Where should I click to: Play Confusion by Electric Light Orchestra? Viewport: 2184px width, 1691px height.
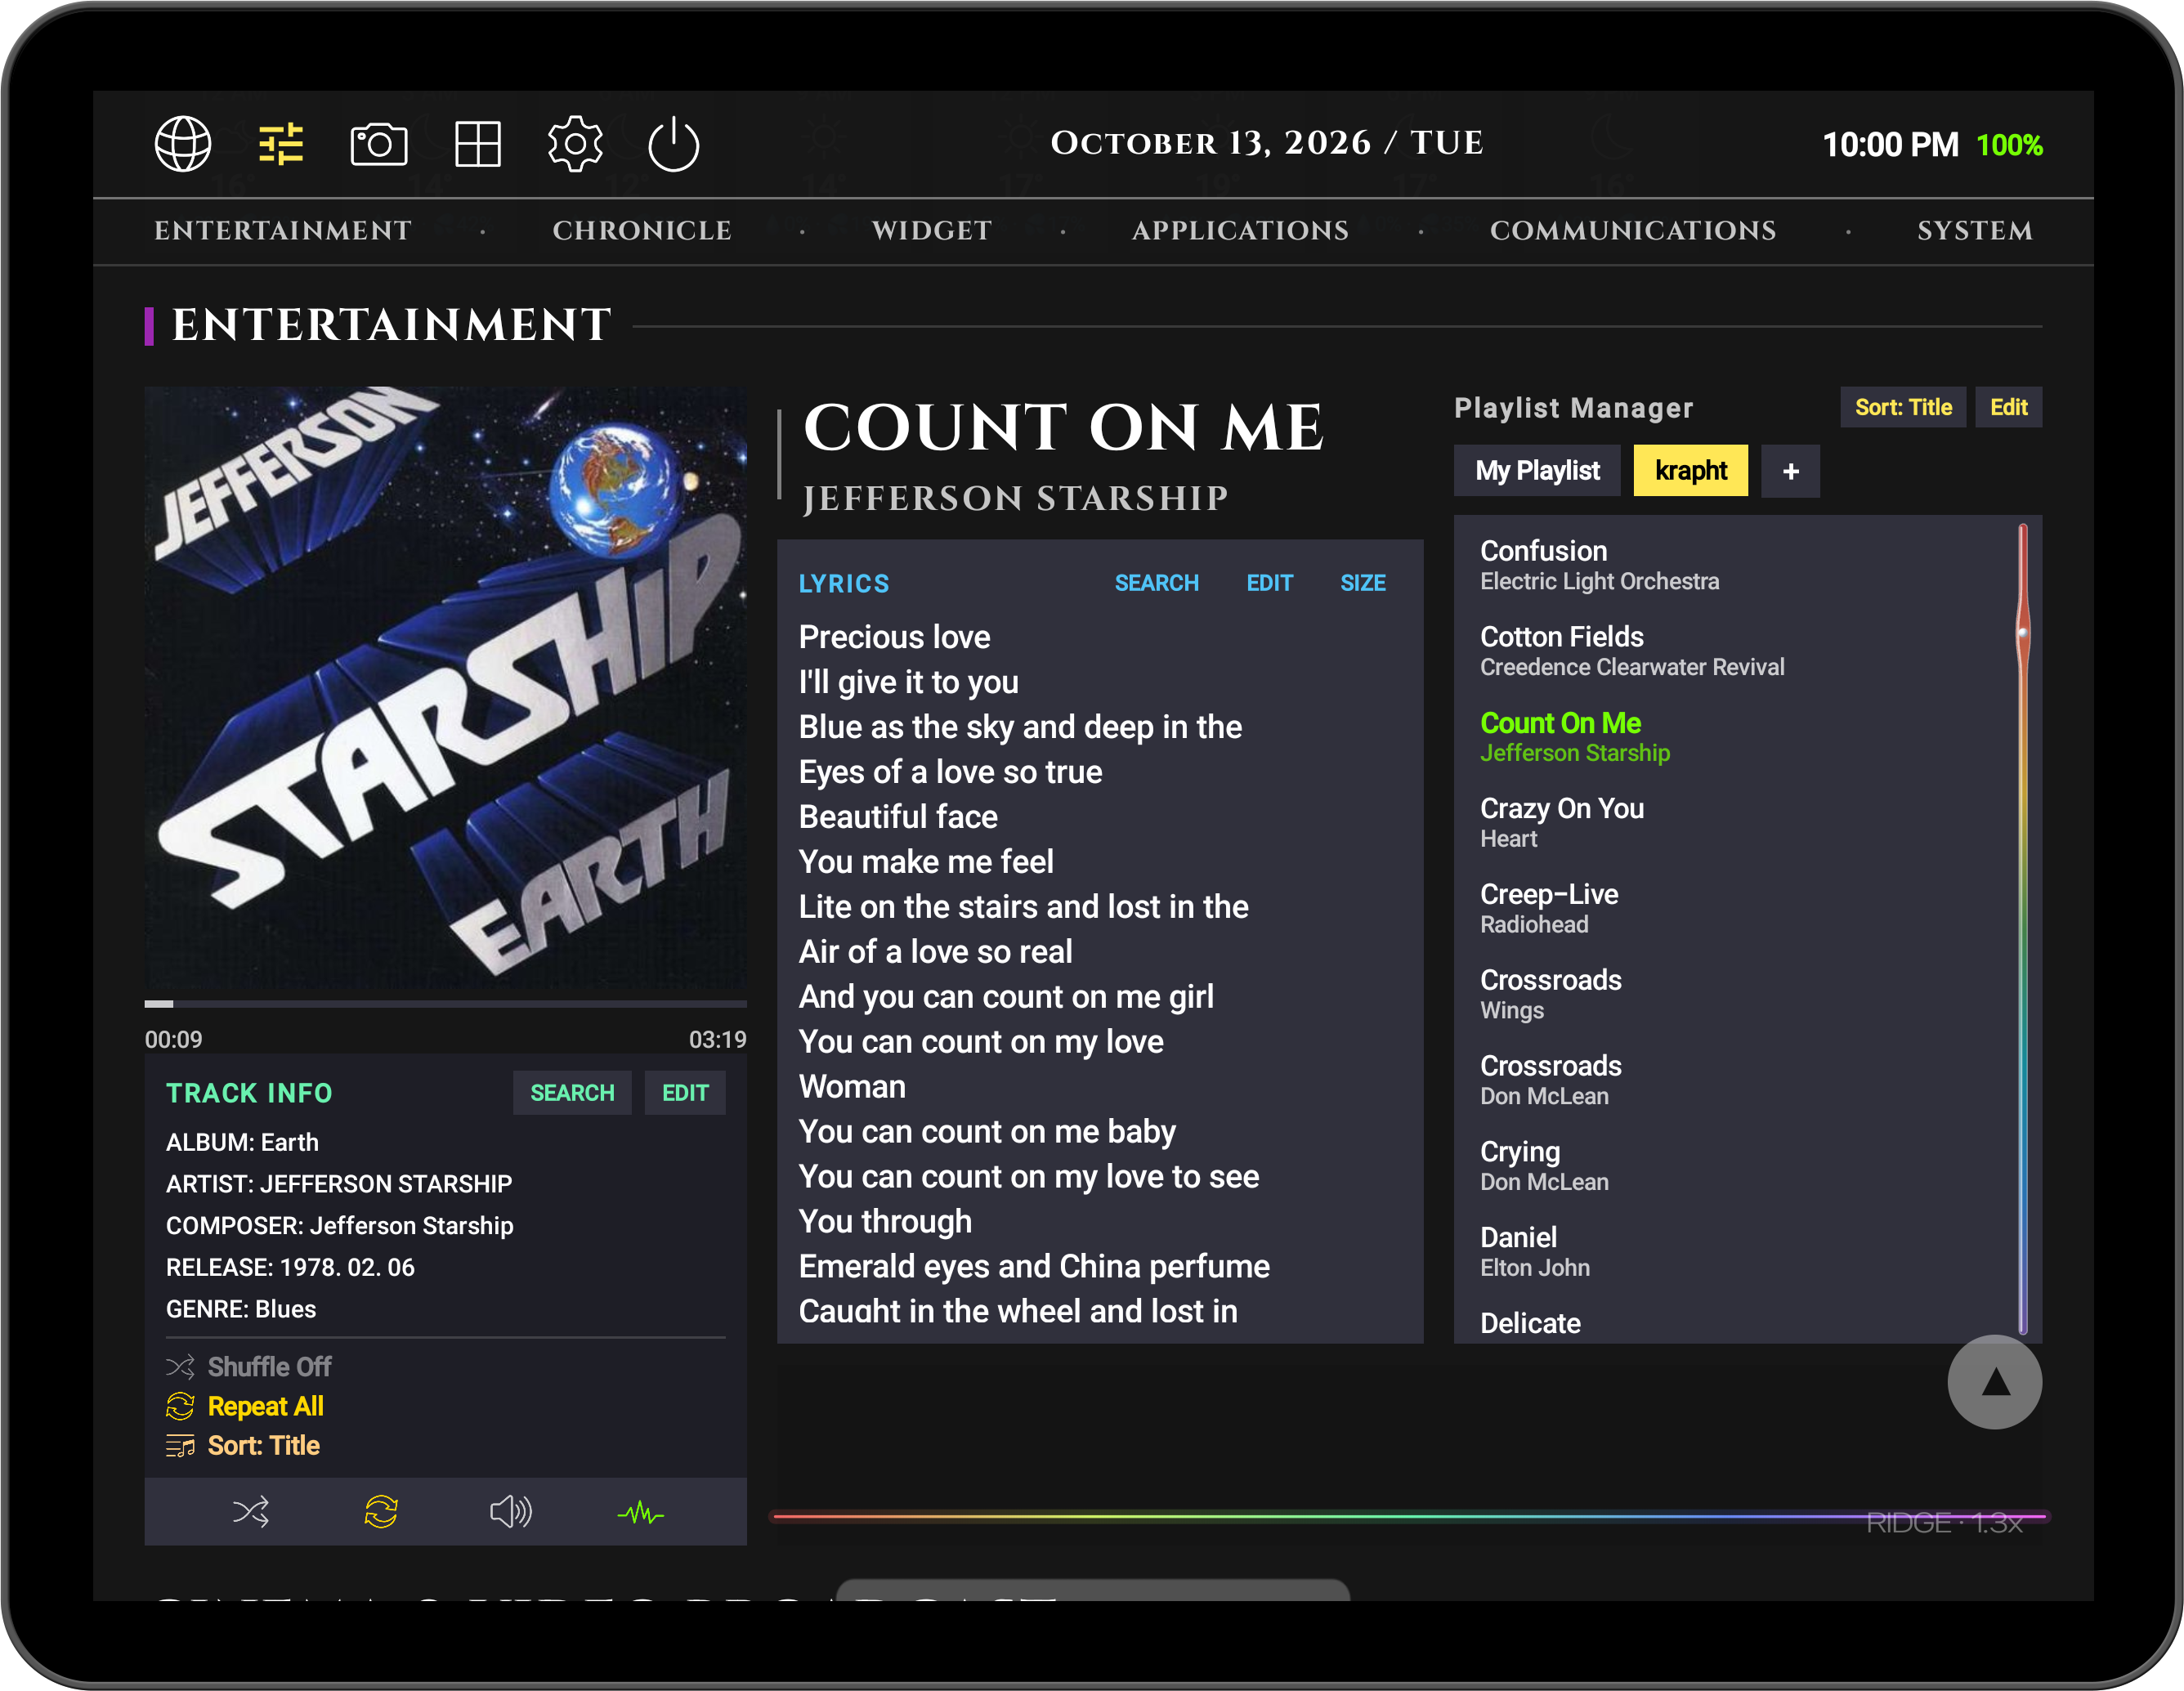[1740, 565]
